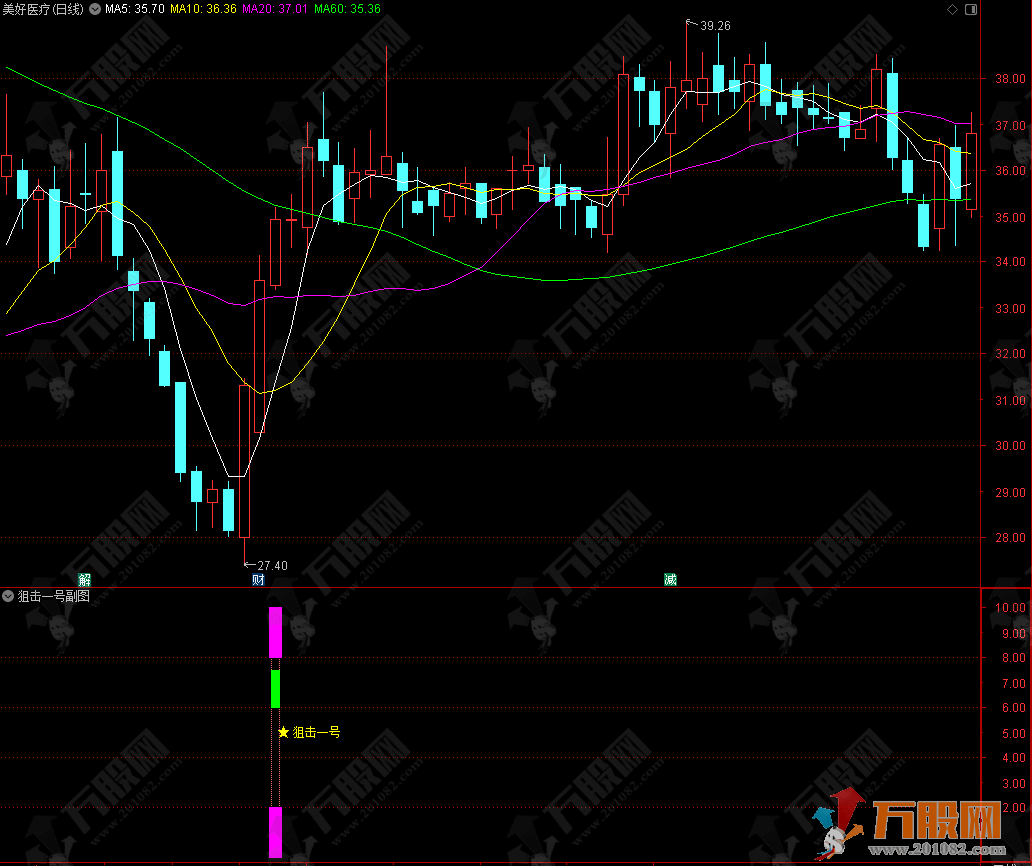This screenshot has width=1032, height=866.
Task: Click the 27.40 low price annotation
Action: point(272,566)
